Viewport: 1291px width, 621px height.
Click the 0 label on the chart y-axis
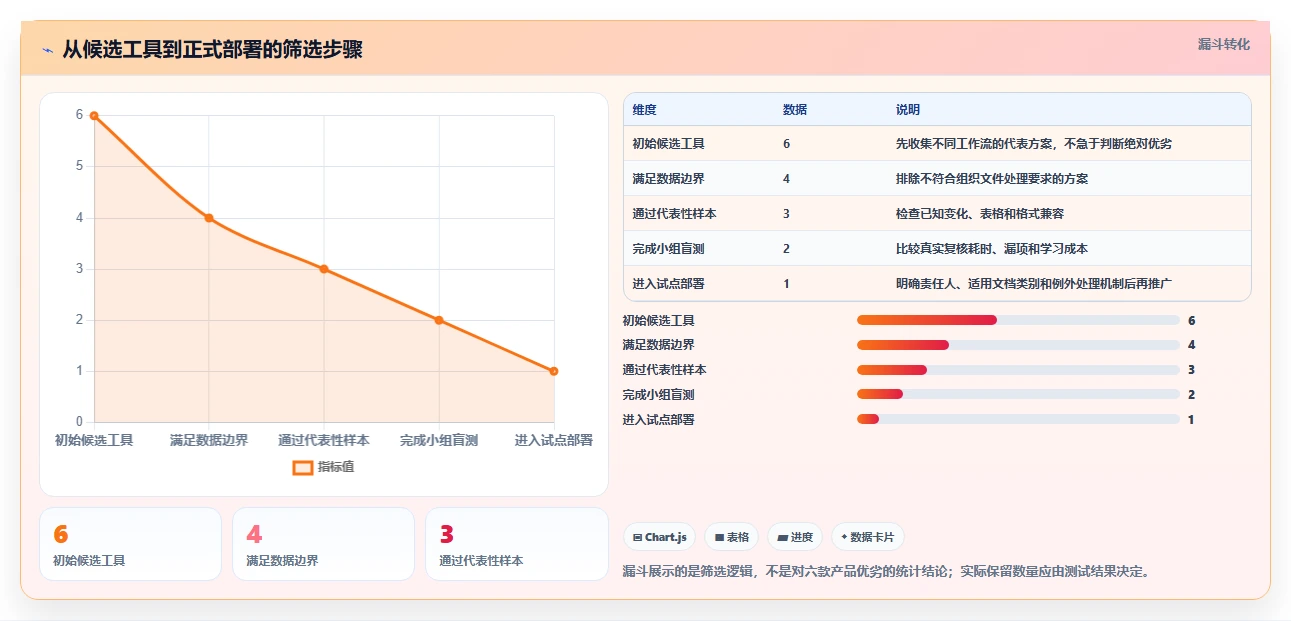pyautogui.click(x=80, y=422)
